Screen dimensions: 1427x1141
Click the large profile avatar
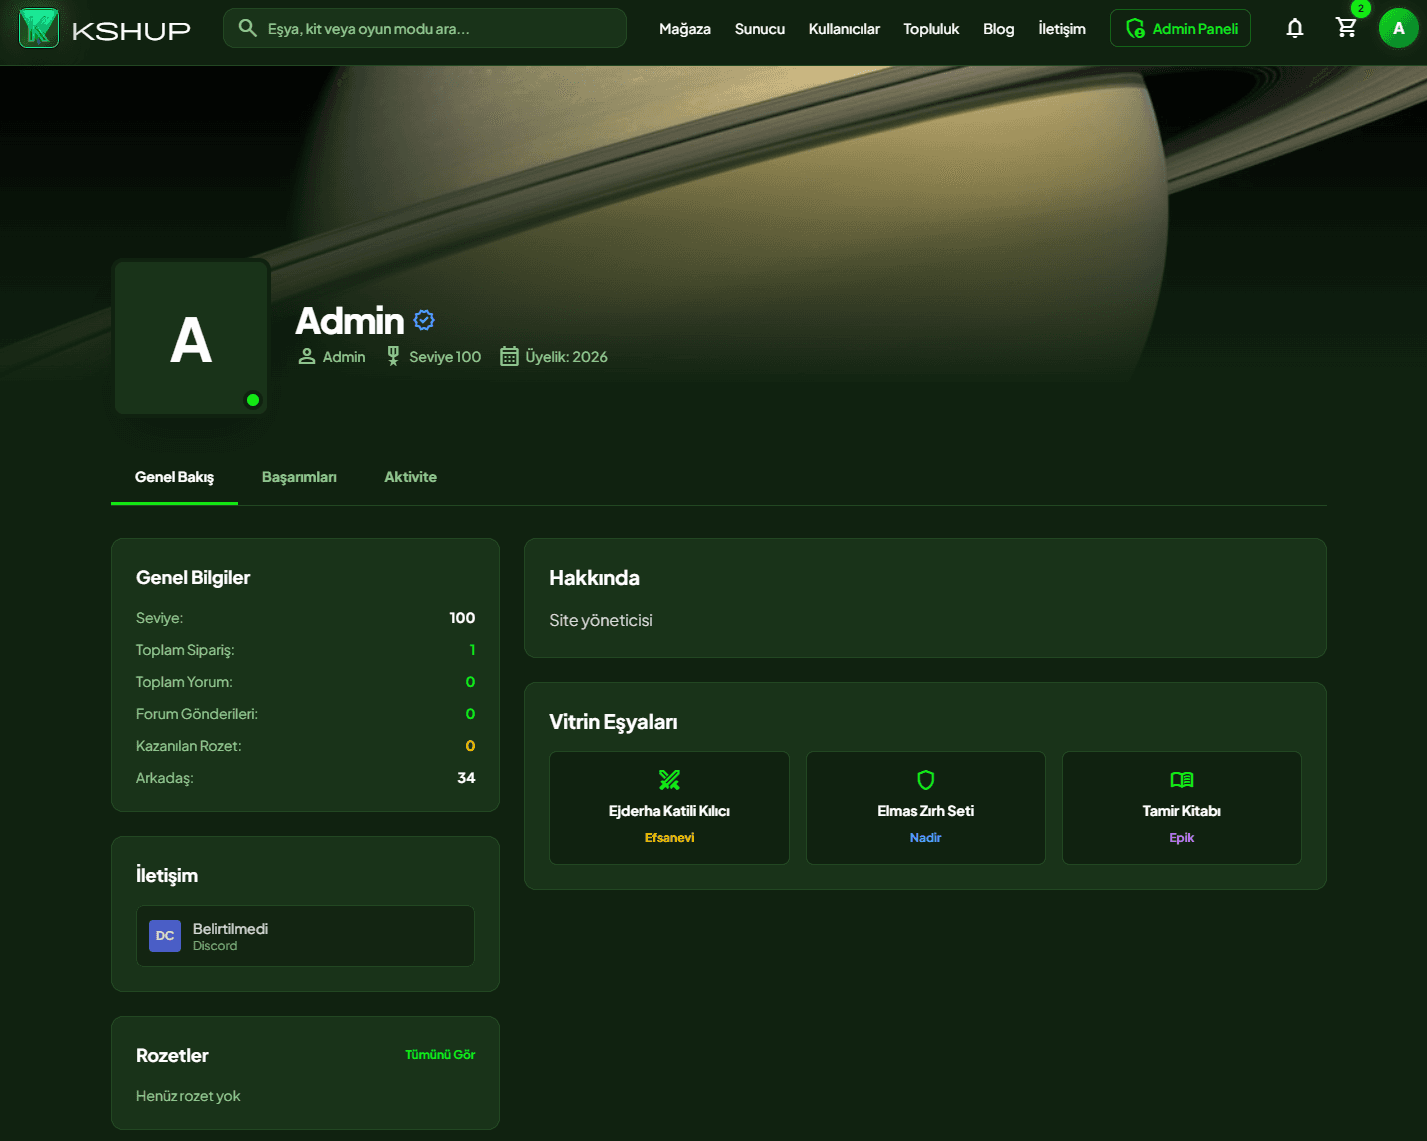point(191,338)
